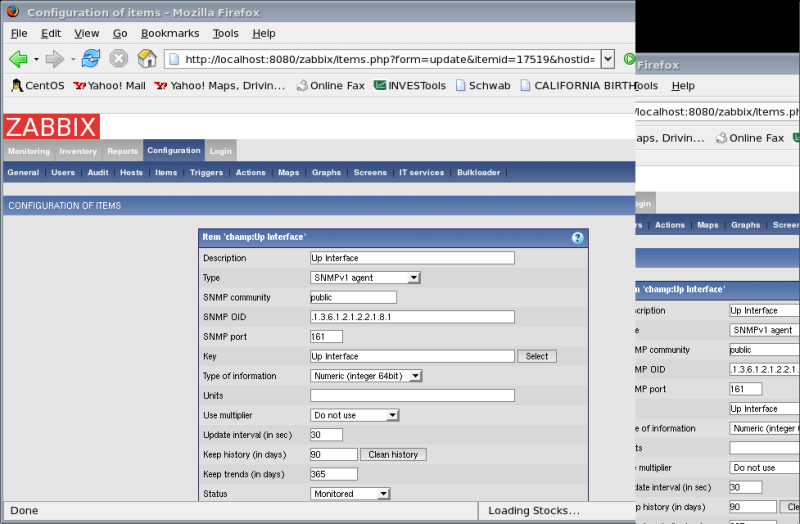Click the browser Back arrow button
800x524 pixels.
(x=18, y=59)
